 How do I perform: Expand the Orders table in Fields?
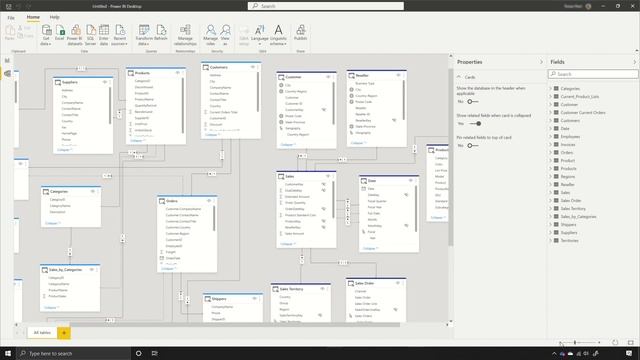click(550, 153)
